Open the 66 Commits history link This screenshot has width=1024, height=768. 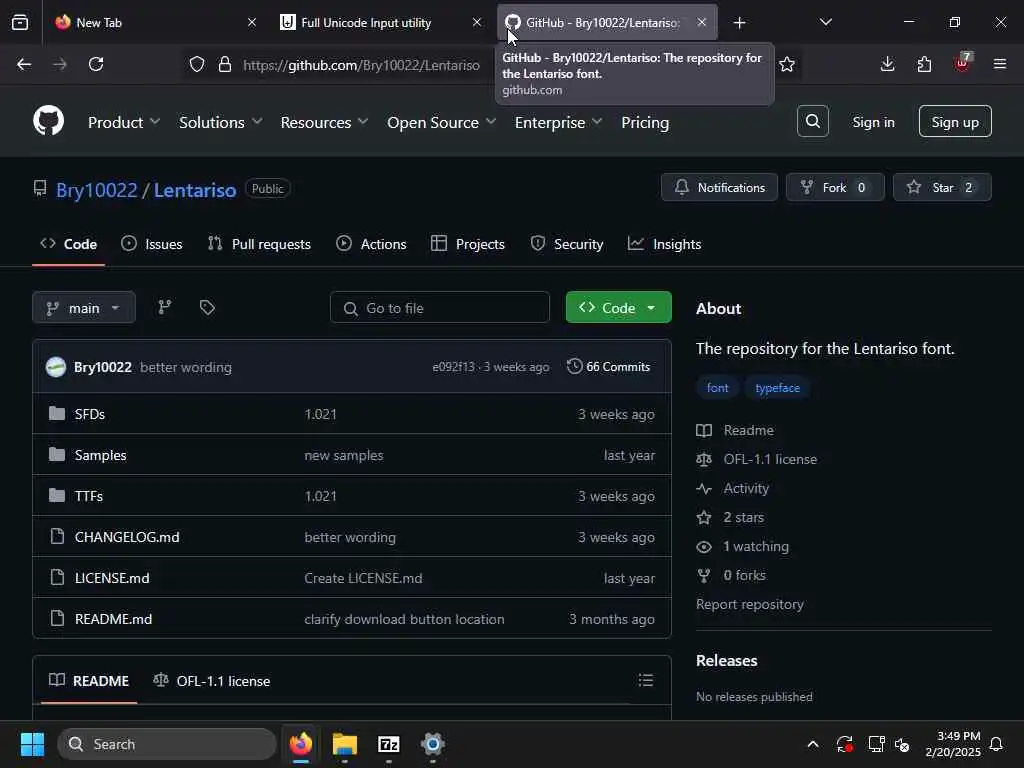608,367
